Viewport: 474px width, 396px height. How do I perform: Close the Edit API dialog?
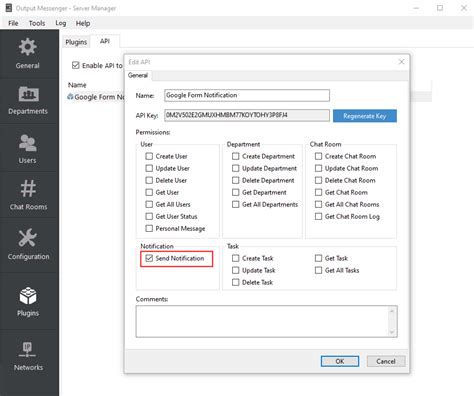click(401, 62)
